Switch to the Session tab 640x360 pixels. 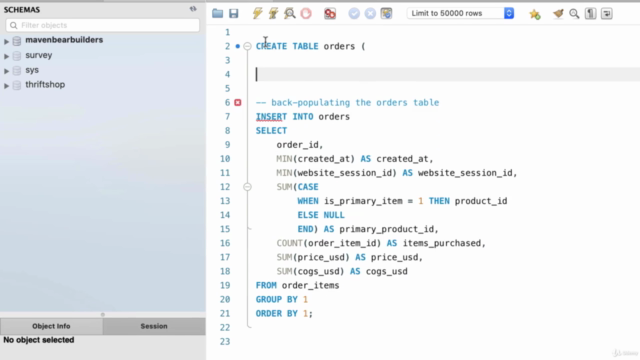click(154, 326)
